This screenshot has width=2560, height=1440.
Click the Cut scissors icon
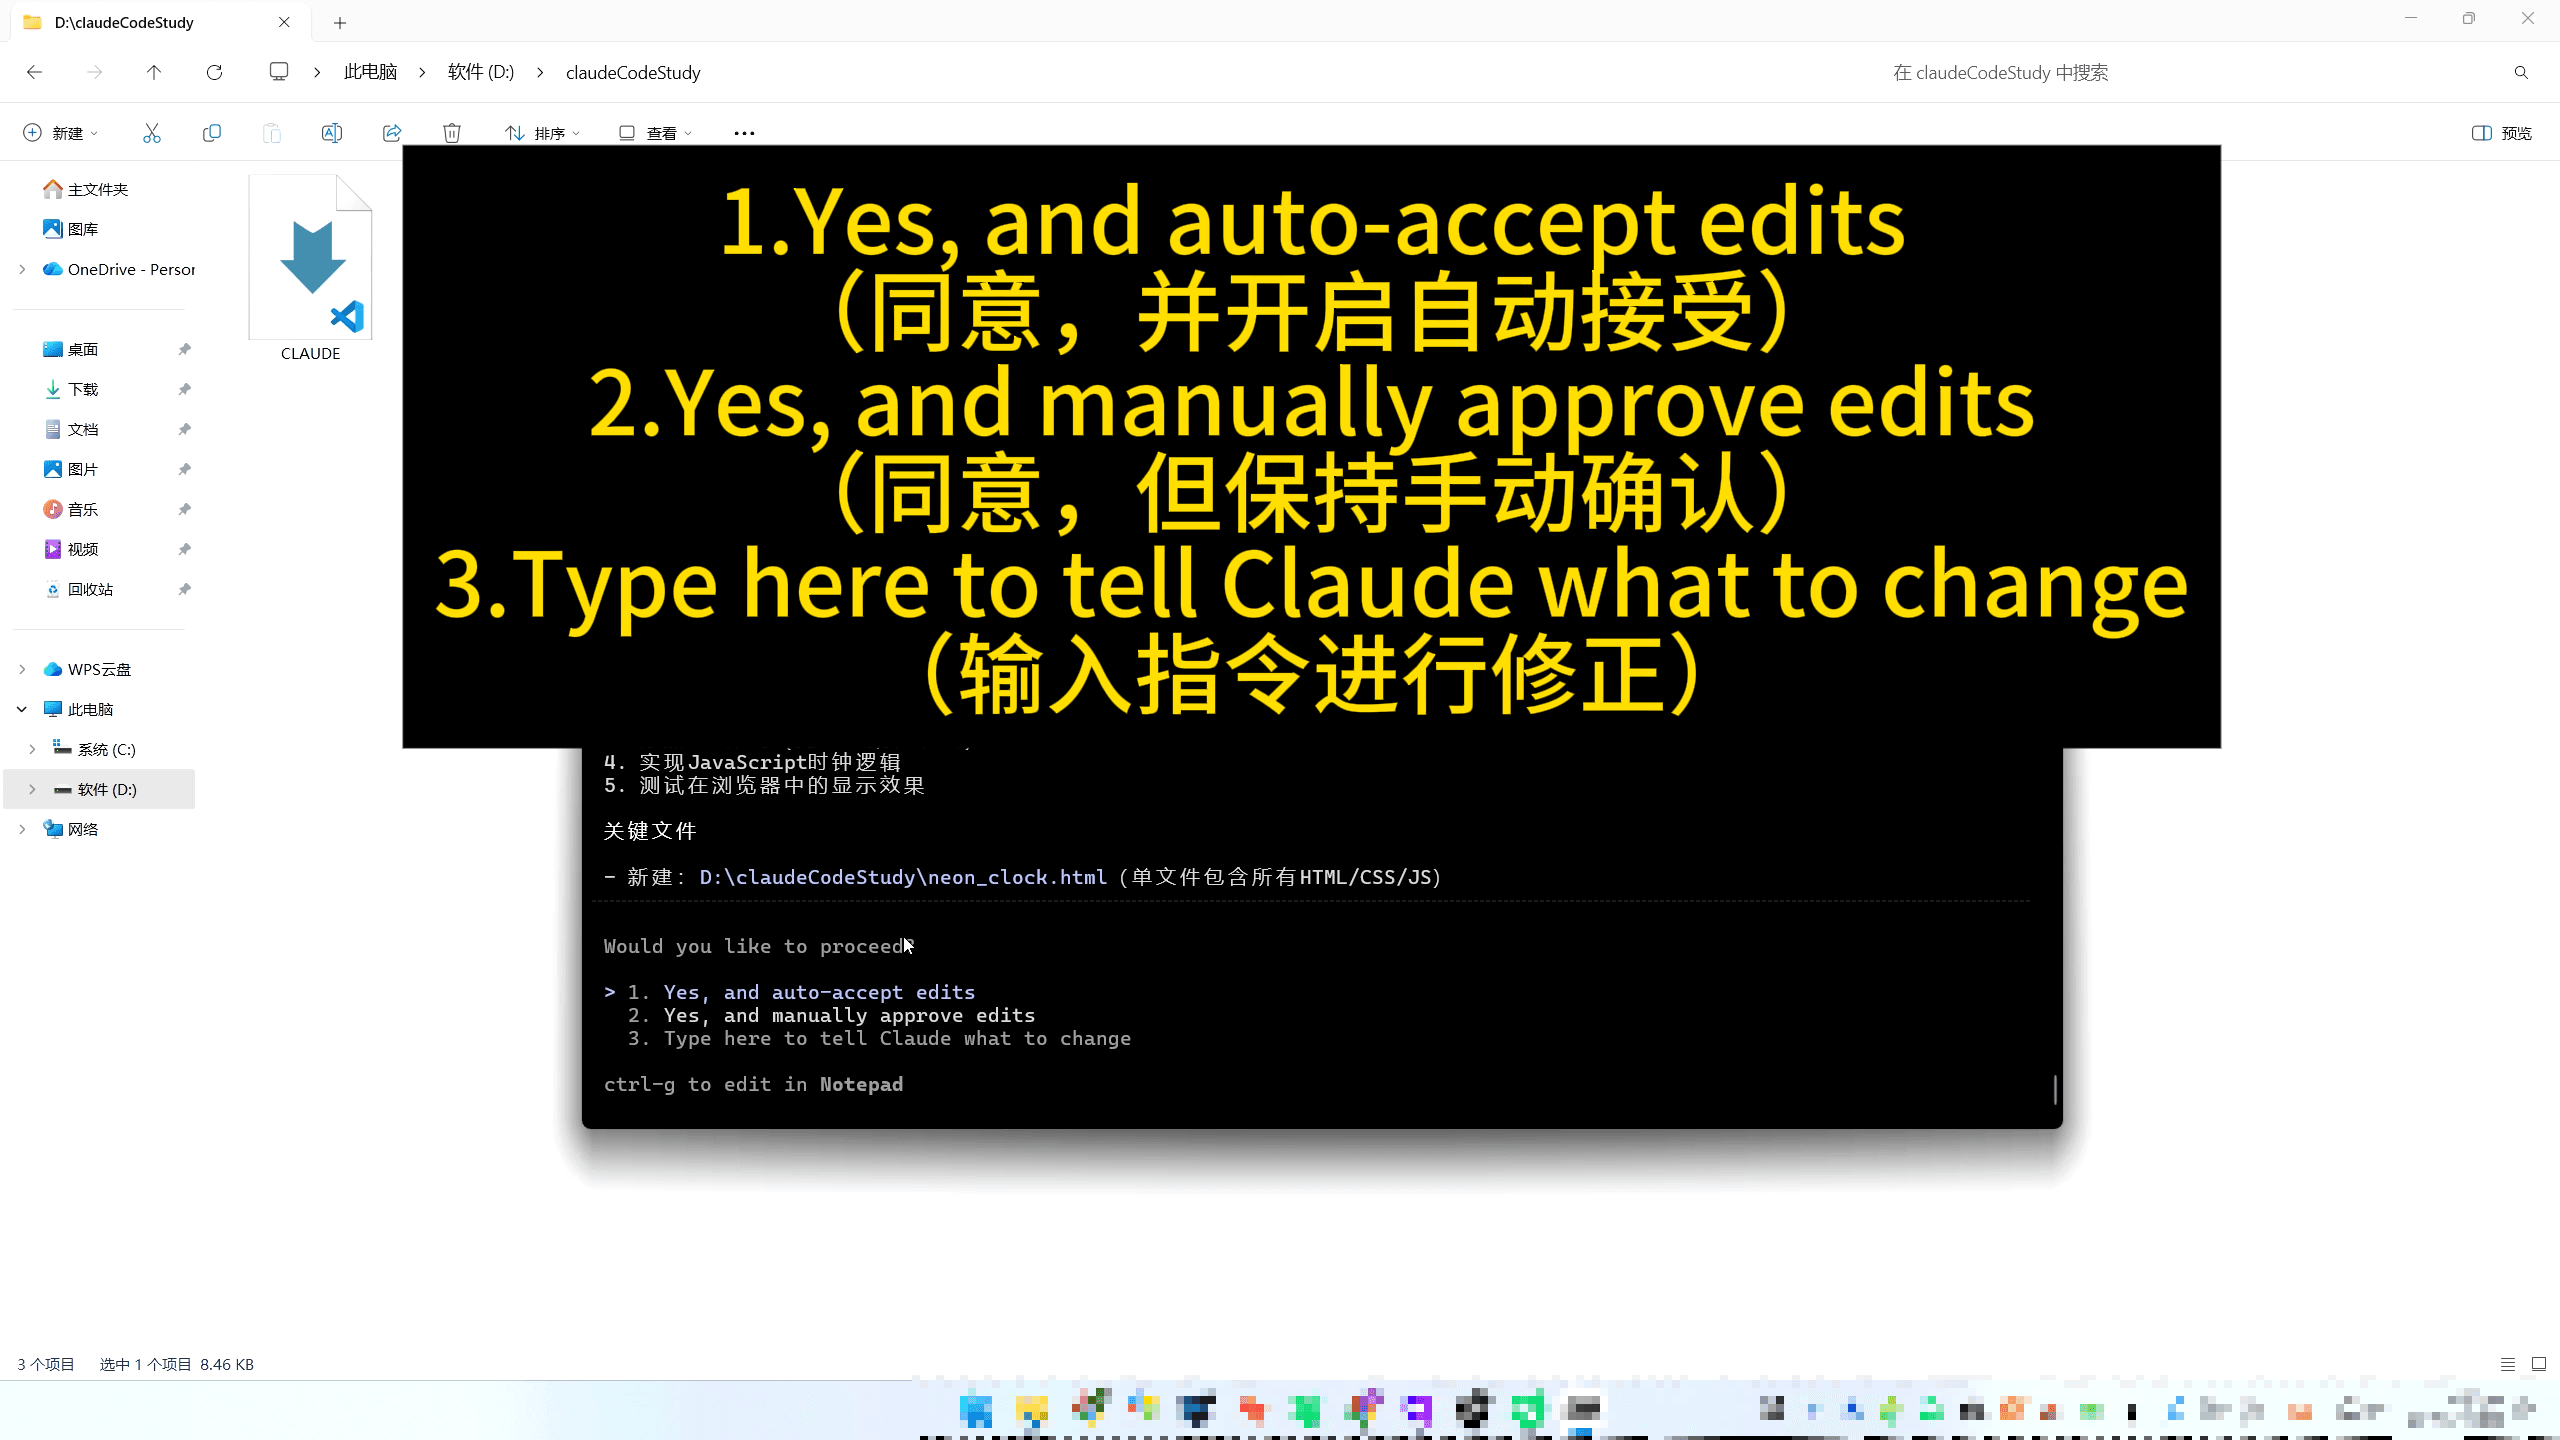click(x=152, y=133)
